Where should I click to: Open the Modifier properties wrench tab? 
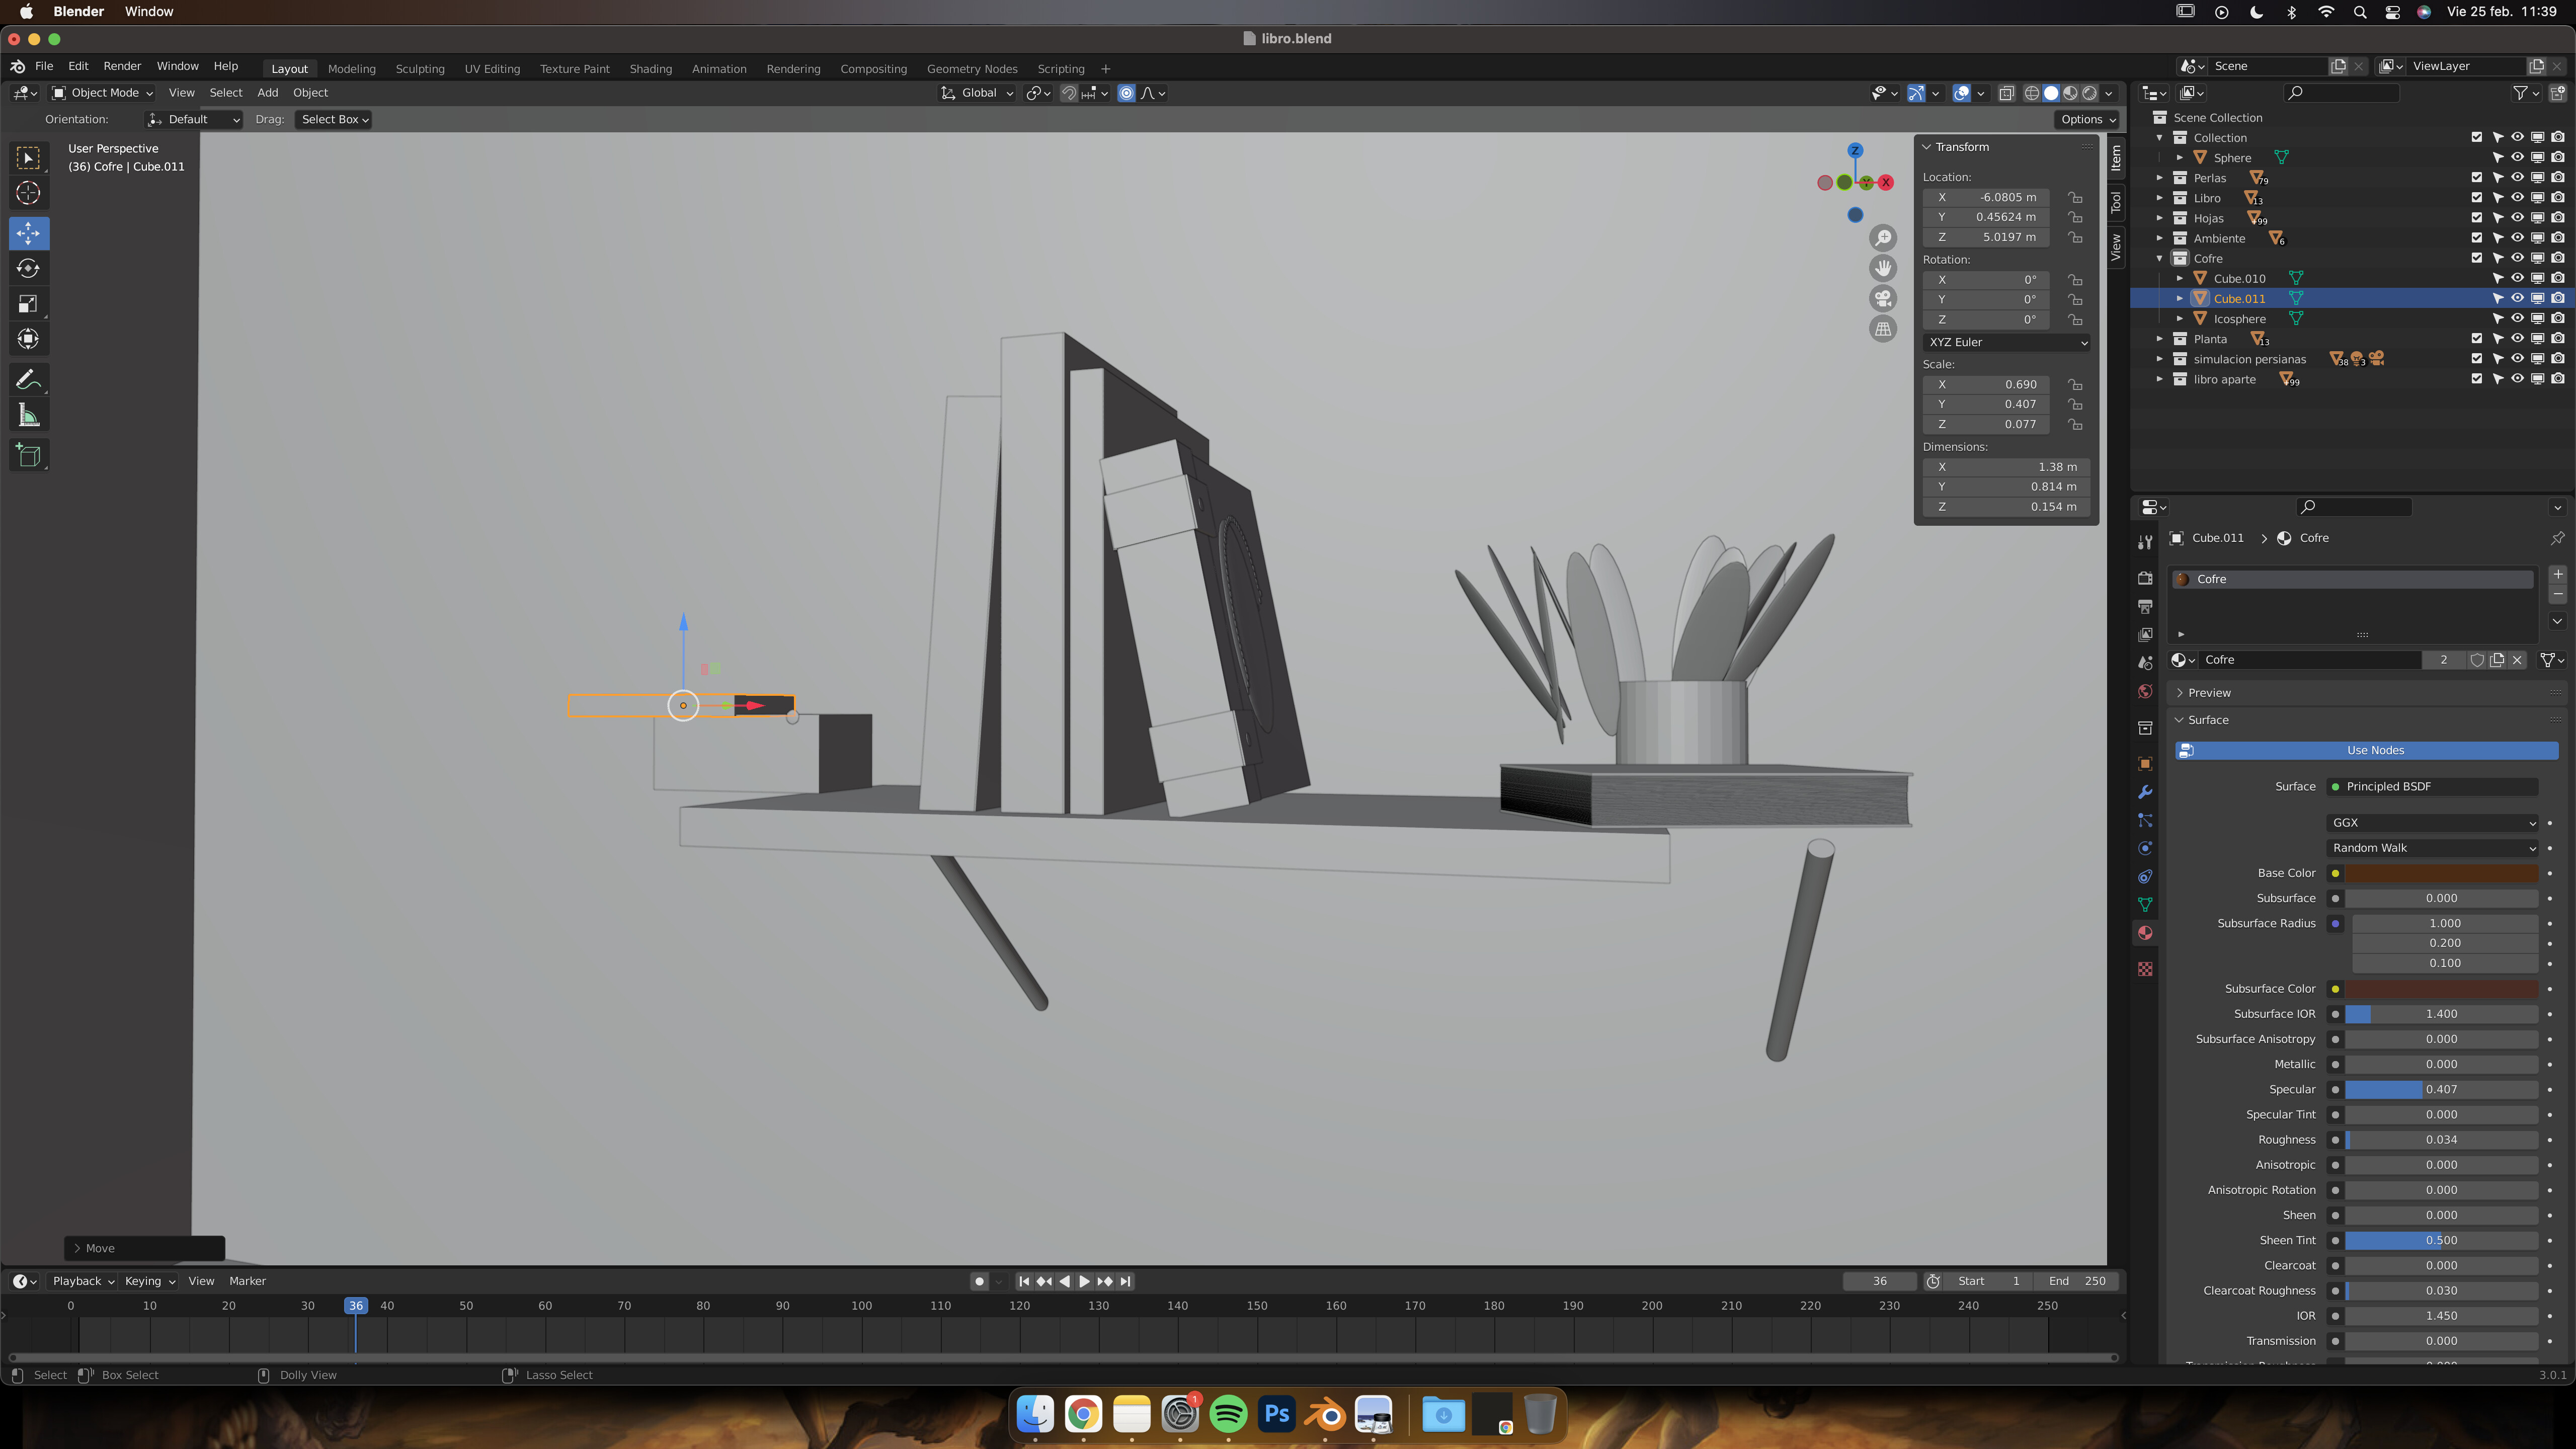(2145, 792)
